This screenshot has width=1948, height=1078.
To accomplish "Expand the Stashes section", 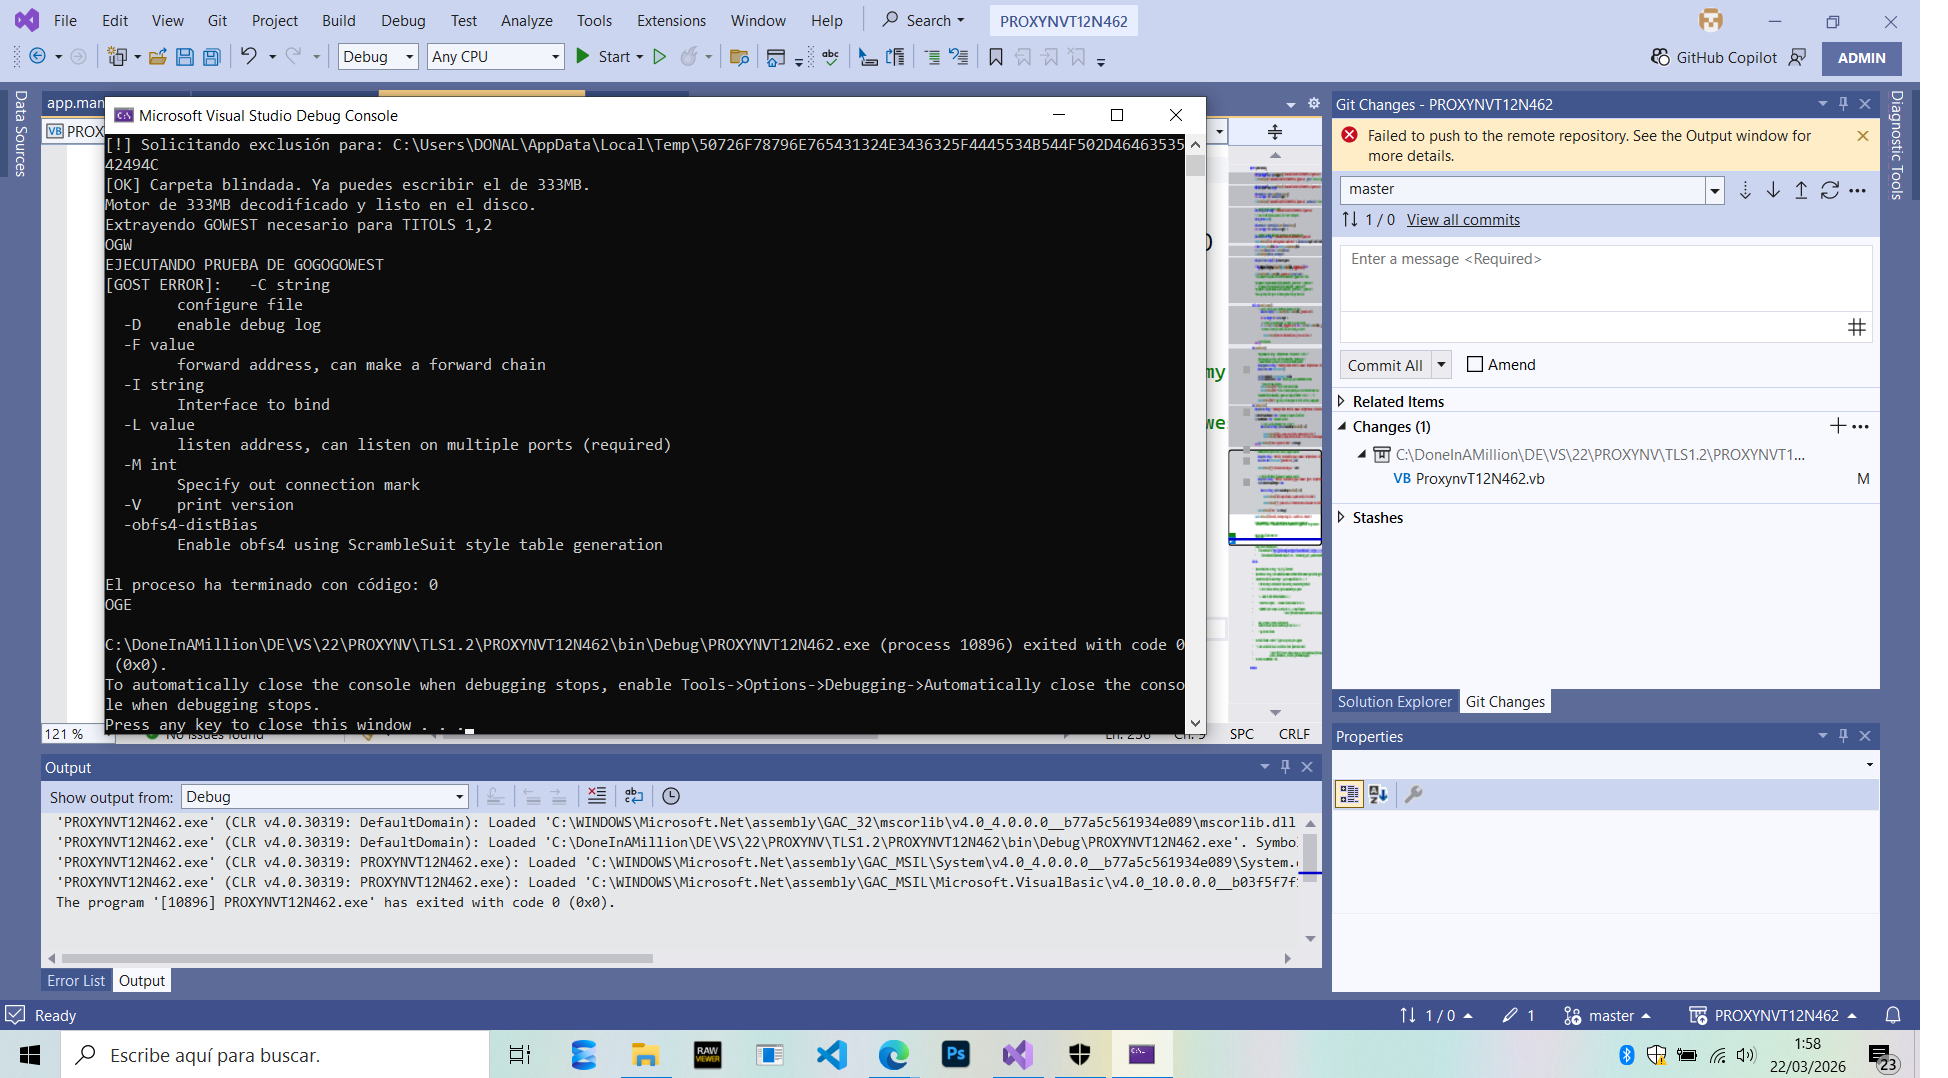I will pyautogui.click(x=1342, y=517).
